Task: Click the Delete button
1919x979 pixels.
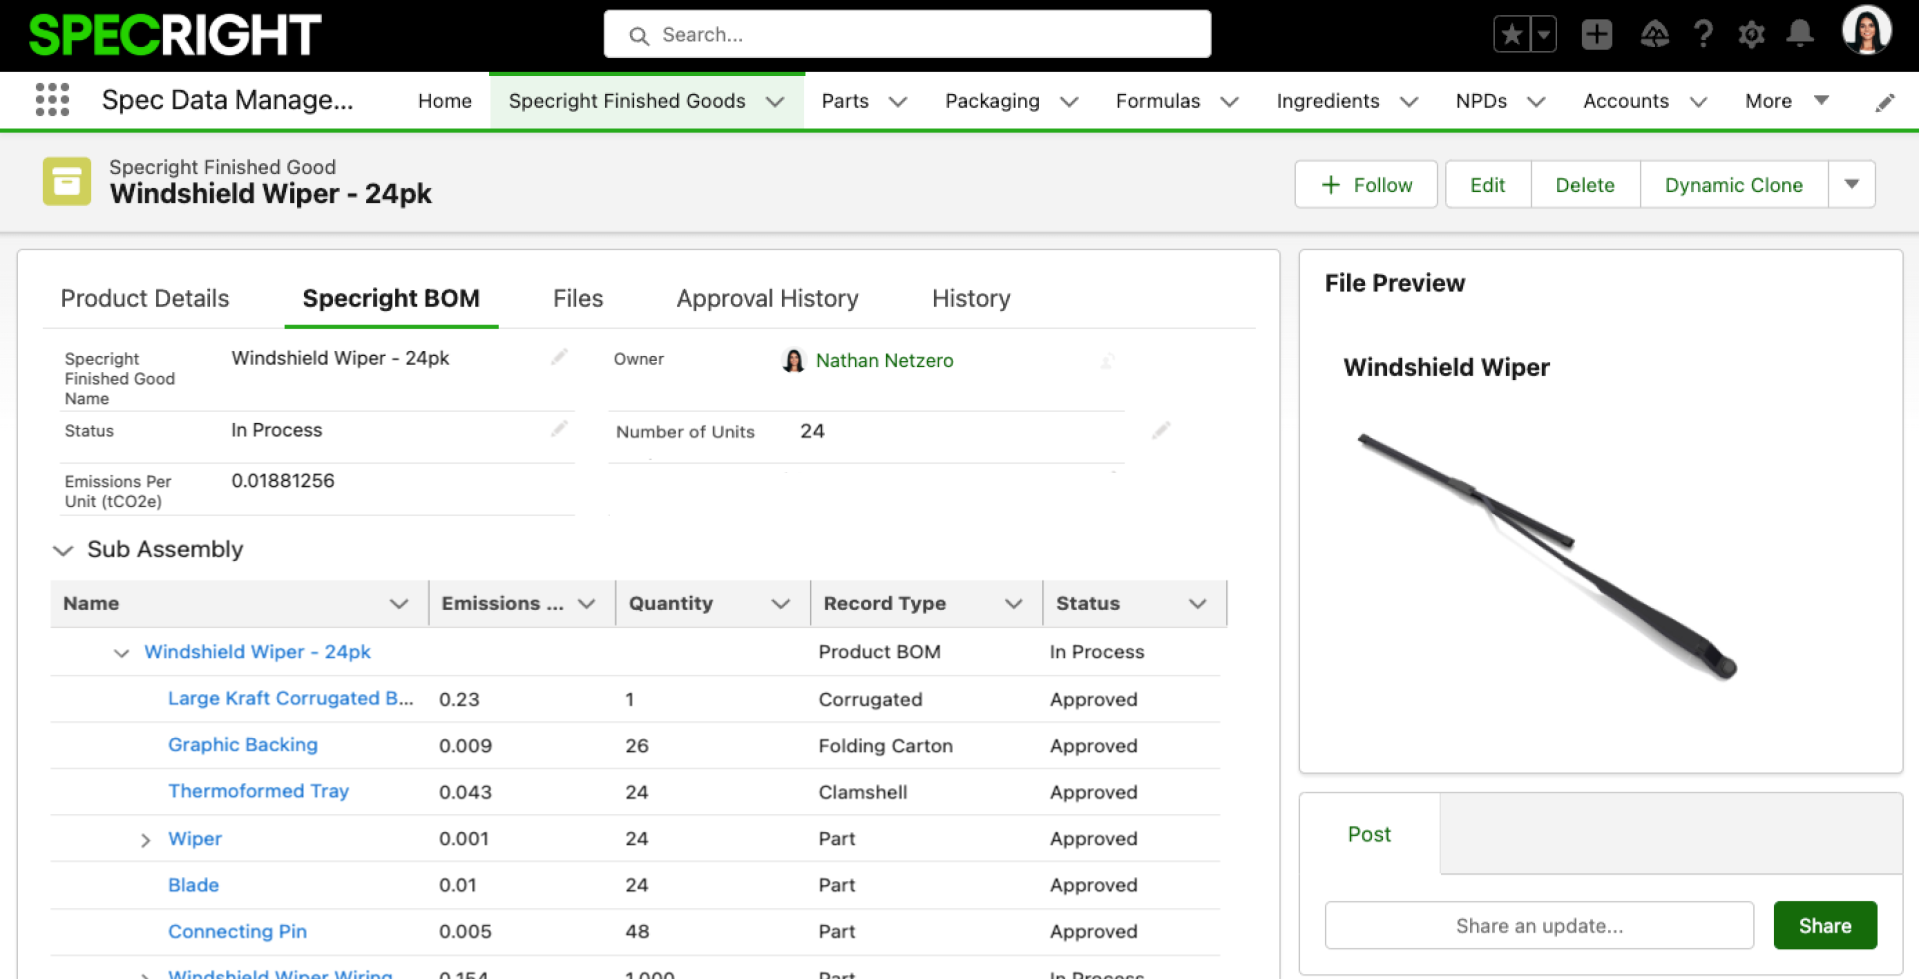Action: tap(1585, 184)
